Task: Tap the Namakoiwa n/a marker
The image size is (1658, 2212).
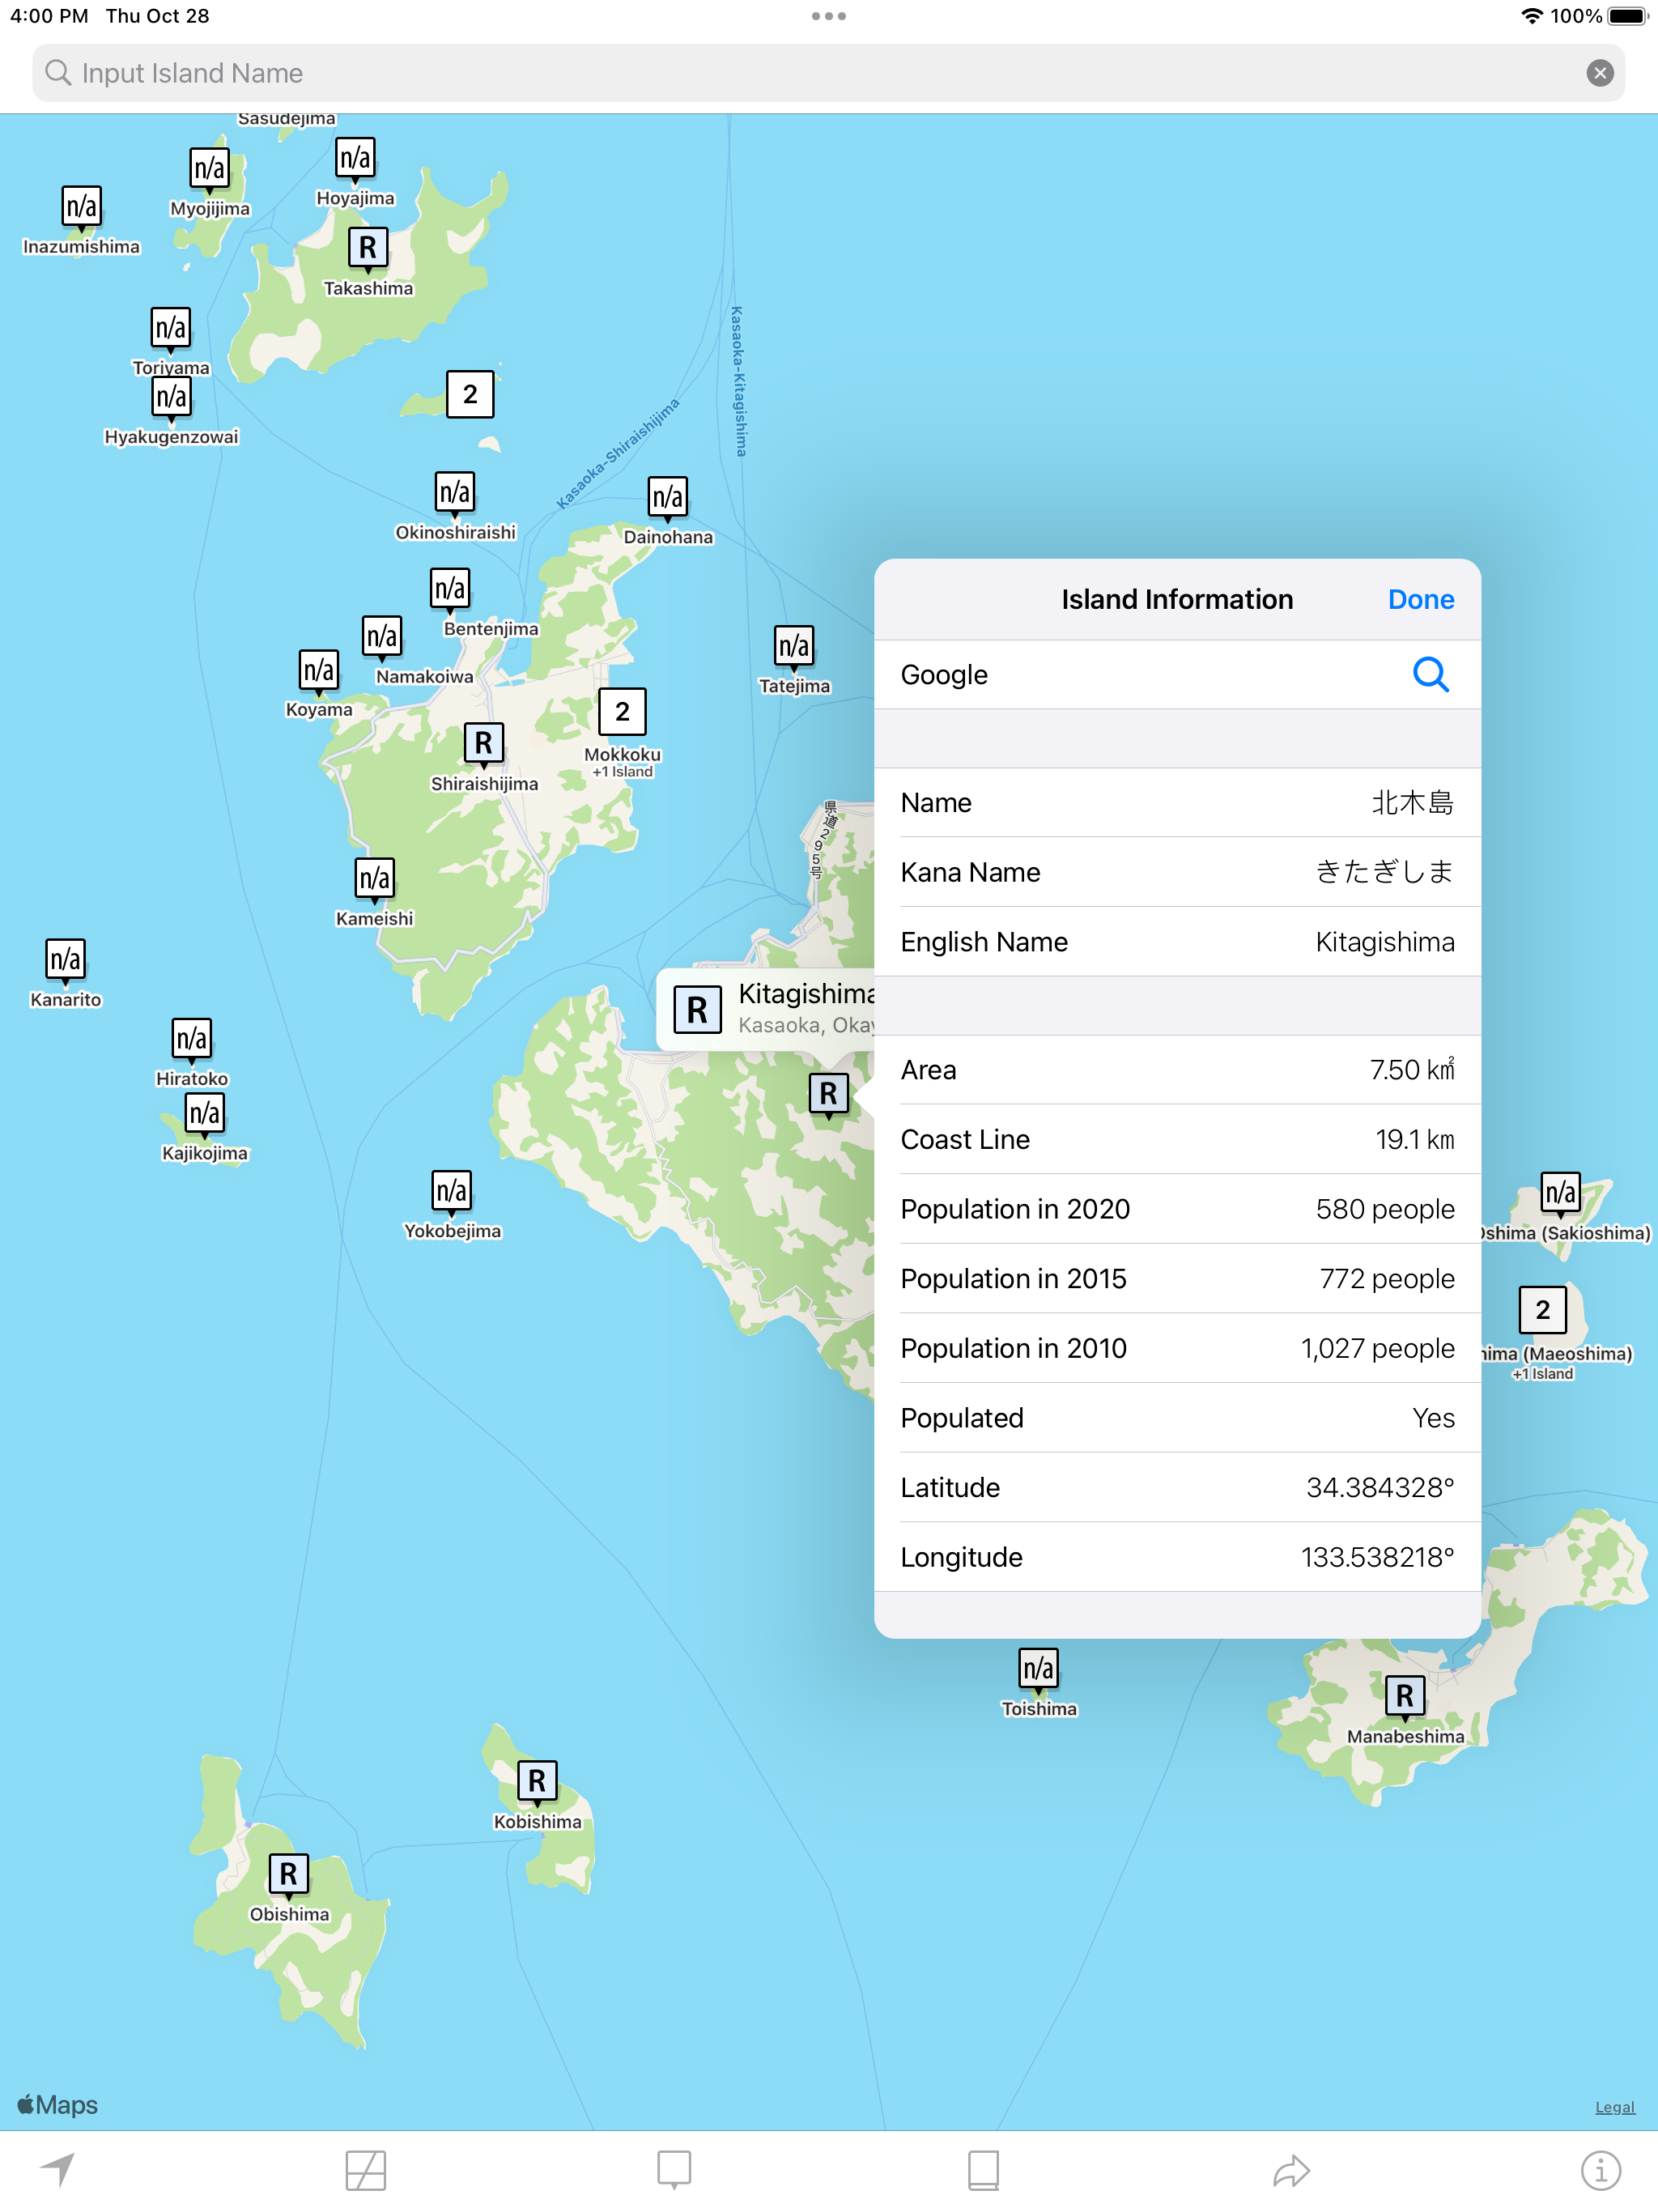Action: [382, 636]
